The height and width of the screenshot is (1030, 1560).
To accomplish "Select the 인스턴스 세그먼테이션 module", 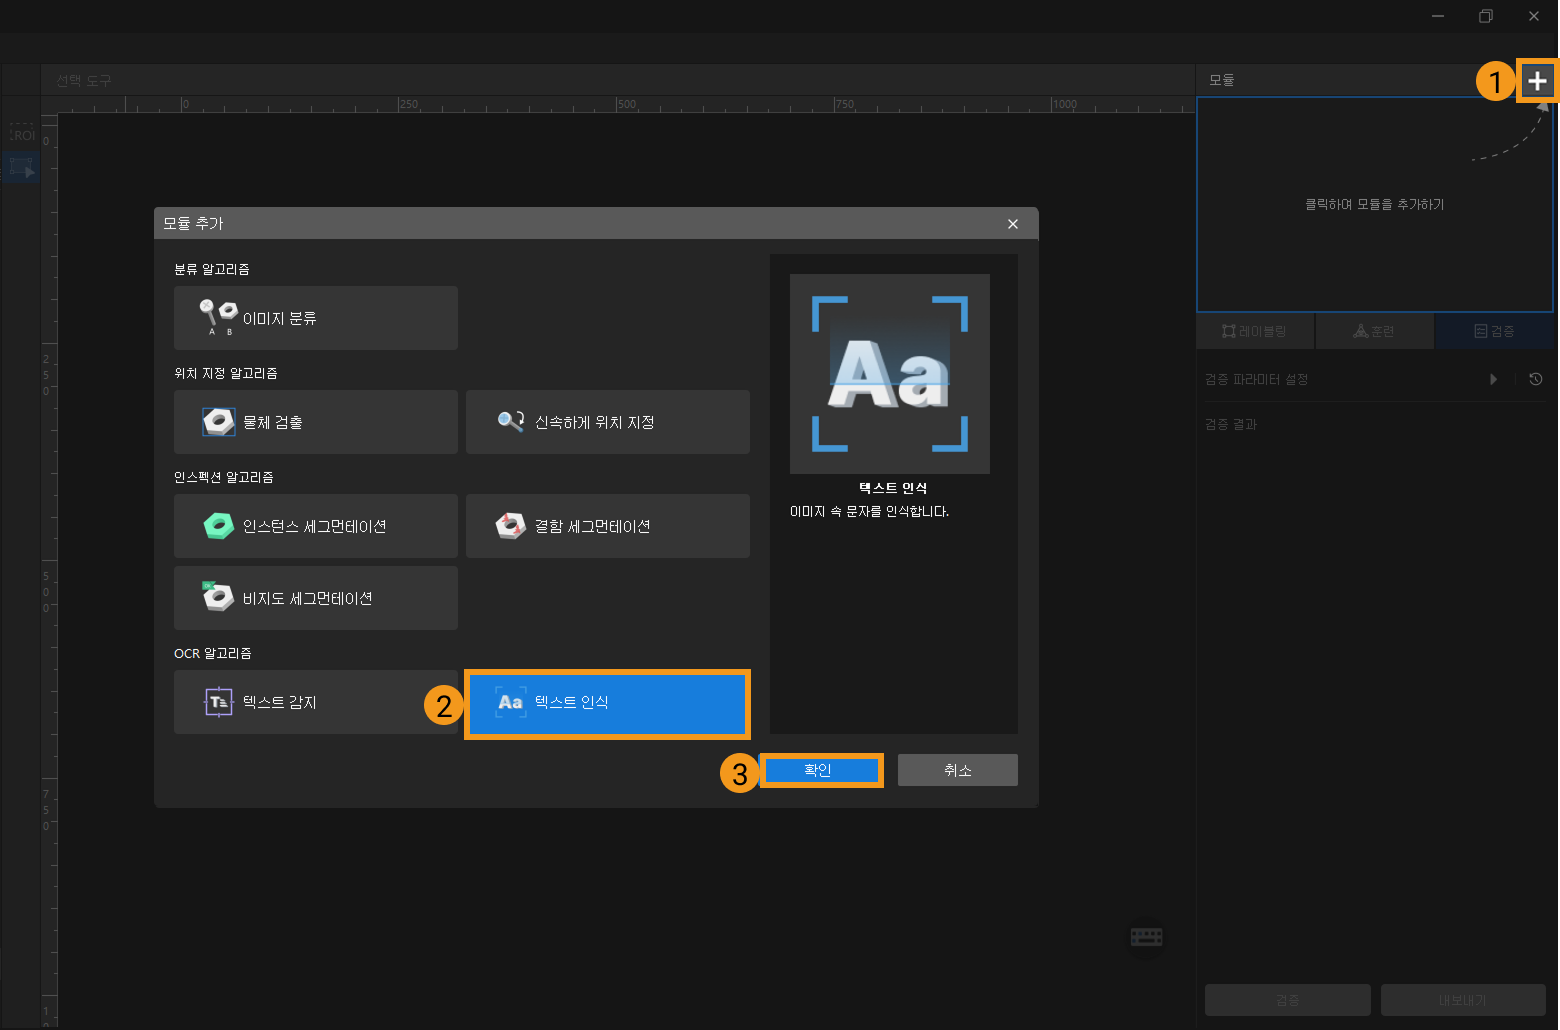I will pos(315,526).
